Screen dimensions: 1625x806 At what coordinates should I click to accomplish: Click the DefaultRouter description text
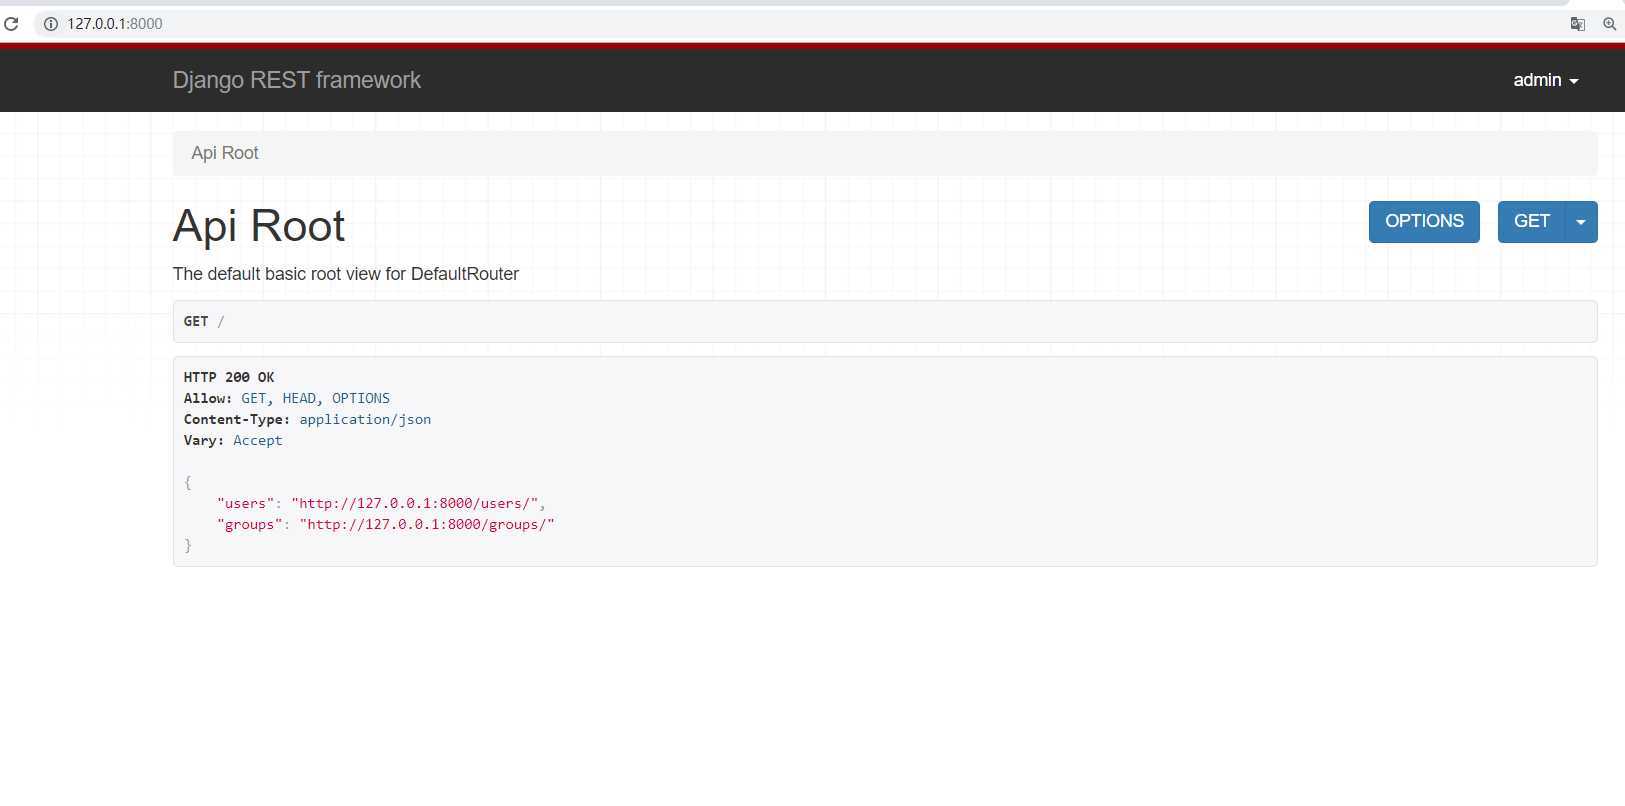346,274
